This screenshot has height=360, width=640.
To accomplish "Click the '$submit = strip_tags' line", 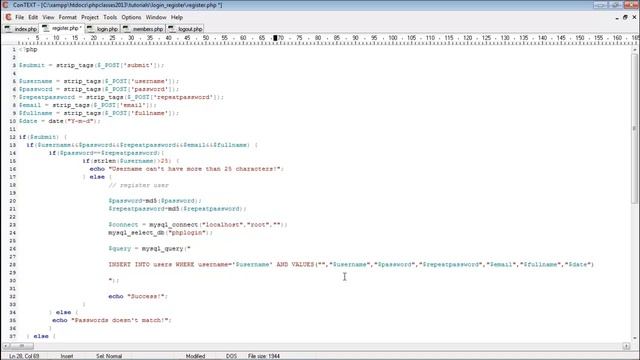I will tap(91, 65).
